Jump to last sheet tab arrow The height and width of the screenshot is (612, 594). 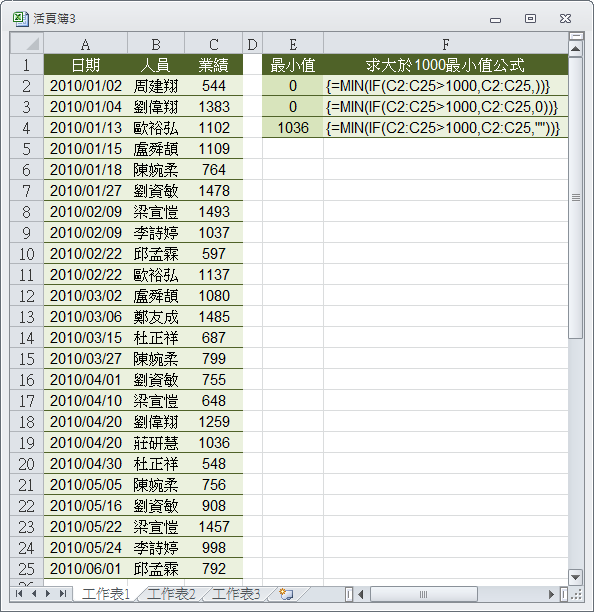[63, 594]
